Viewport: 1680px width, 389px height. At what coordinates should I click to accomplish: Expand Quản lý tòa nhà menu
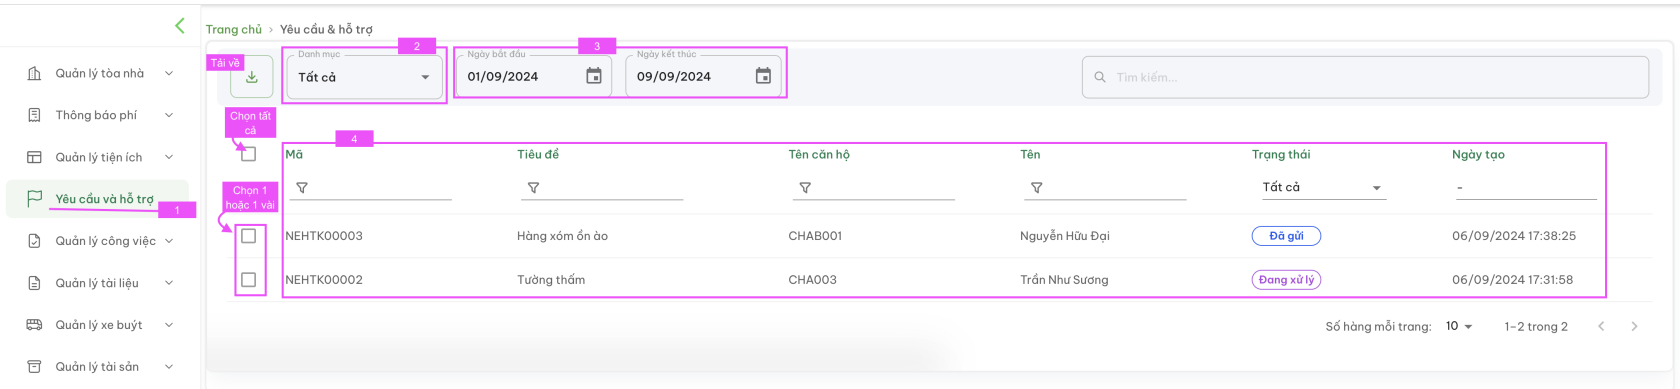100,73
